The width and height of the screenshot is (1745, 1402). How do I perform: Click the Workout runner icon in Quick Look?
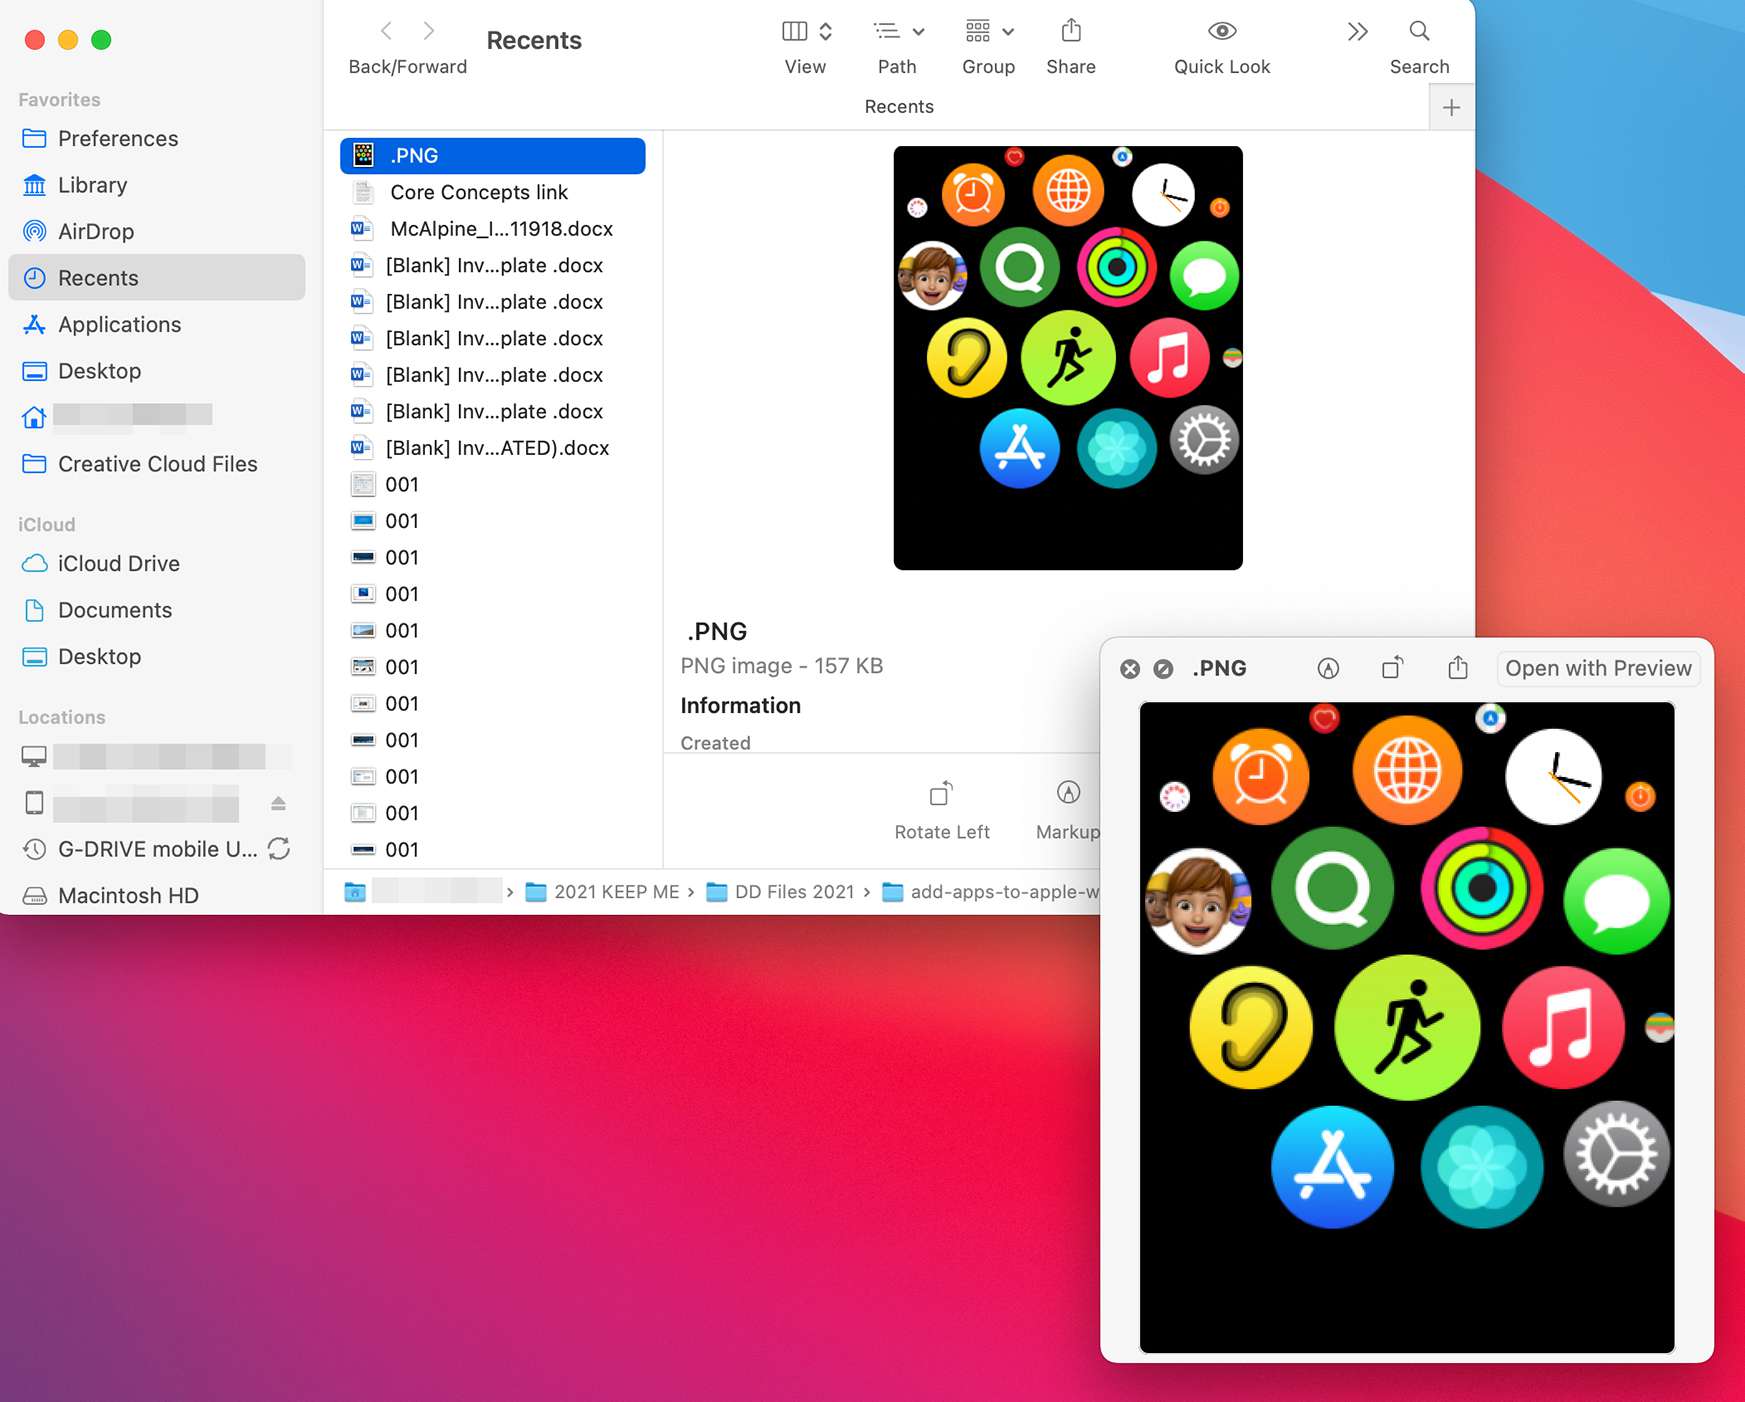[1407, 1027]
